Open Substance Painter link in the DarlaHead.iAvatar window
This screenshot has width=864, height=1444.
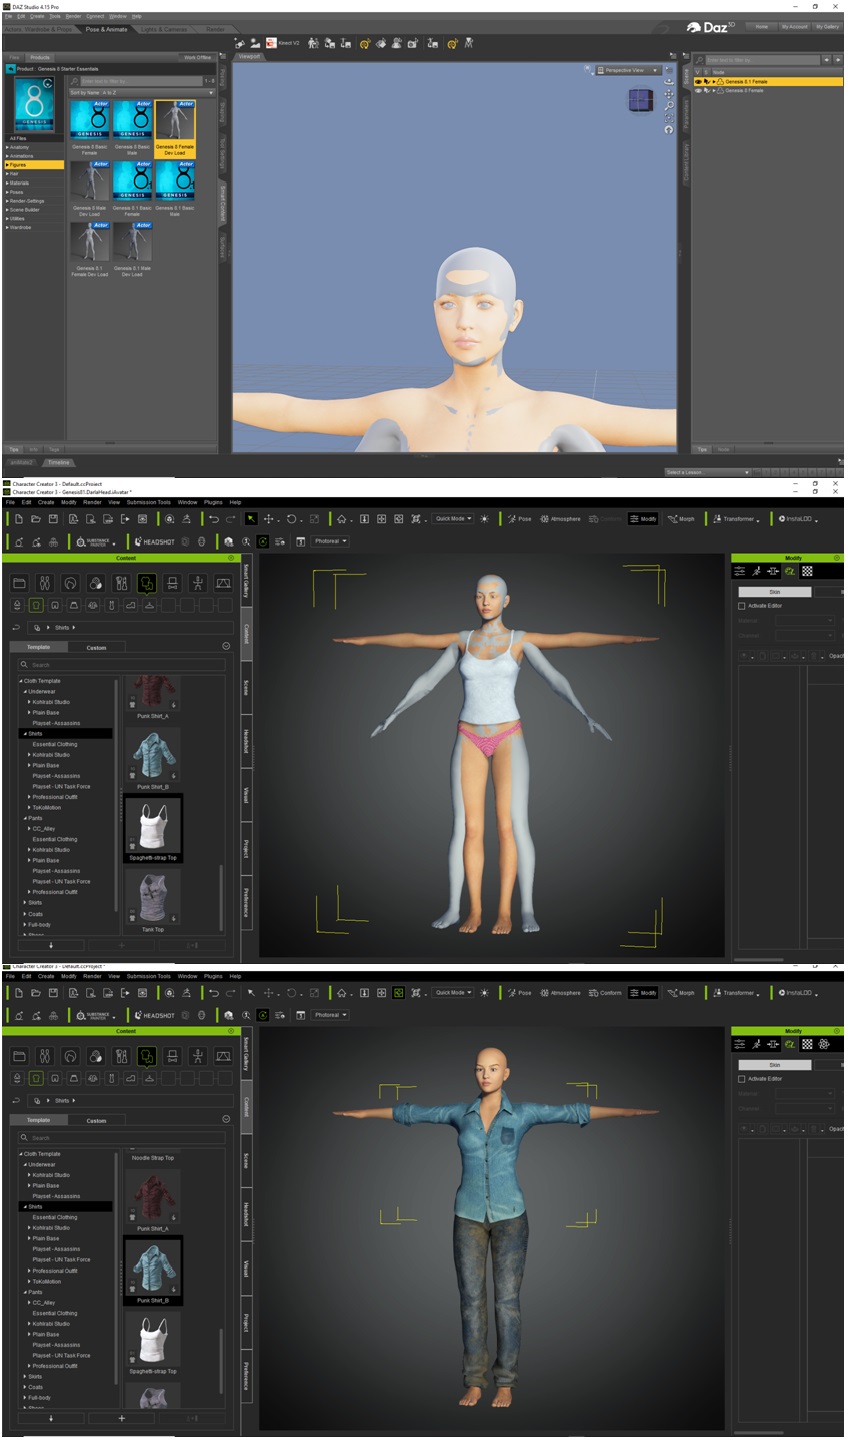click(94, 541)
